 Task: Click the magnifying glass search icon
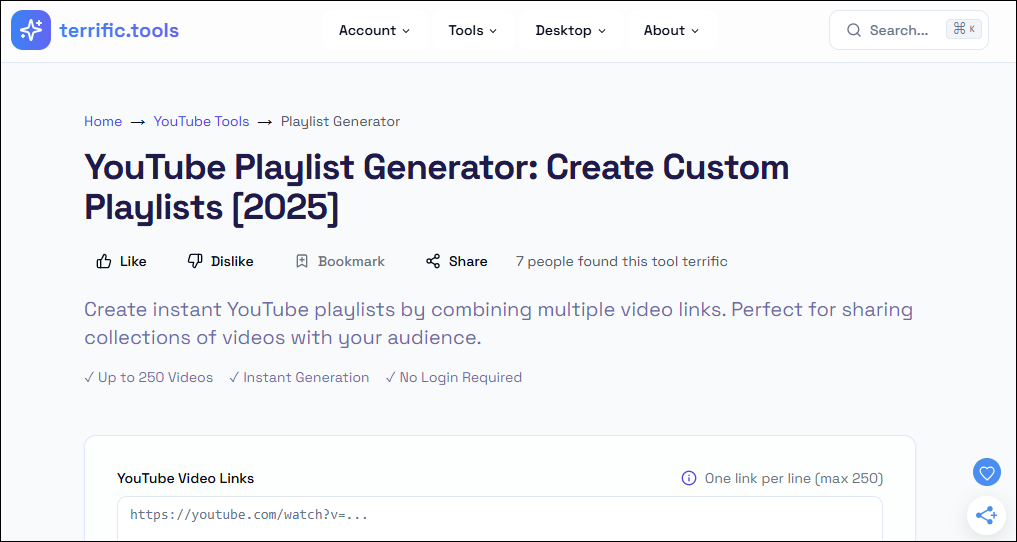[854, 30]
